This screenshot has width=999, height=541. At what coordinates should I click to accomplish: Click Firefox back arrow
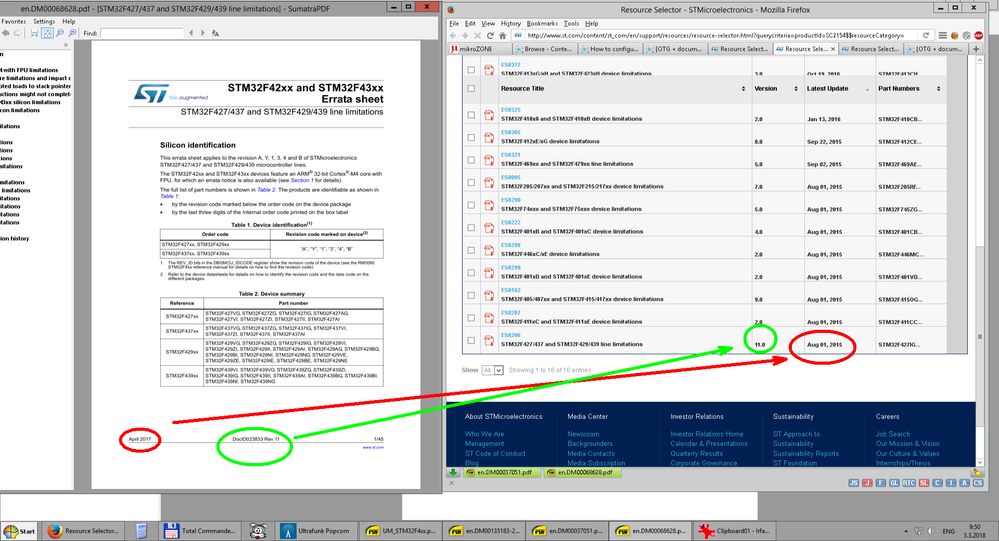[x=453, y=36]
